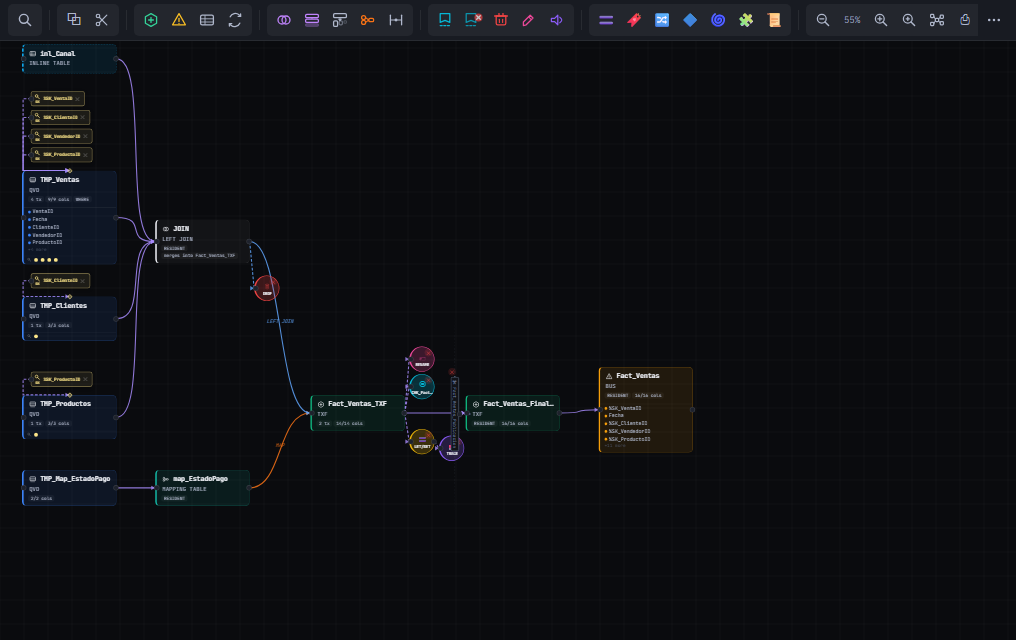Select the TMP_Clientes table node
This screenshot has width=1016, height=640.
pyautogui.click(x=69, y=319)
